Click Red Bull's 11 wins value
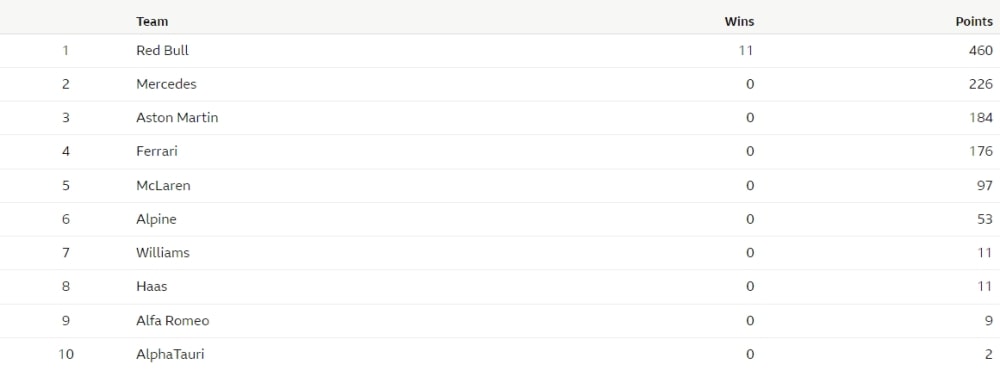This screenshot has height=370, width=1000. tap(746, 50)
